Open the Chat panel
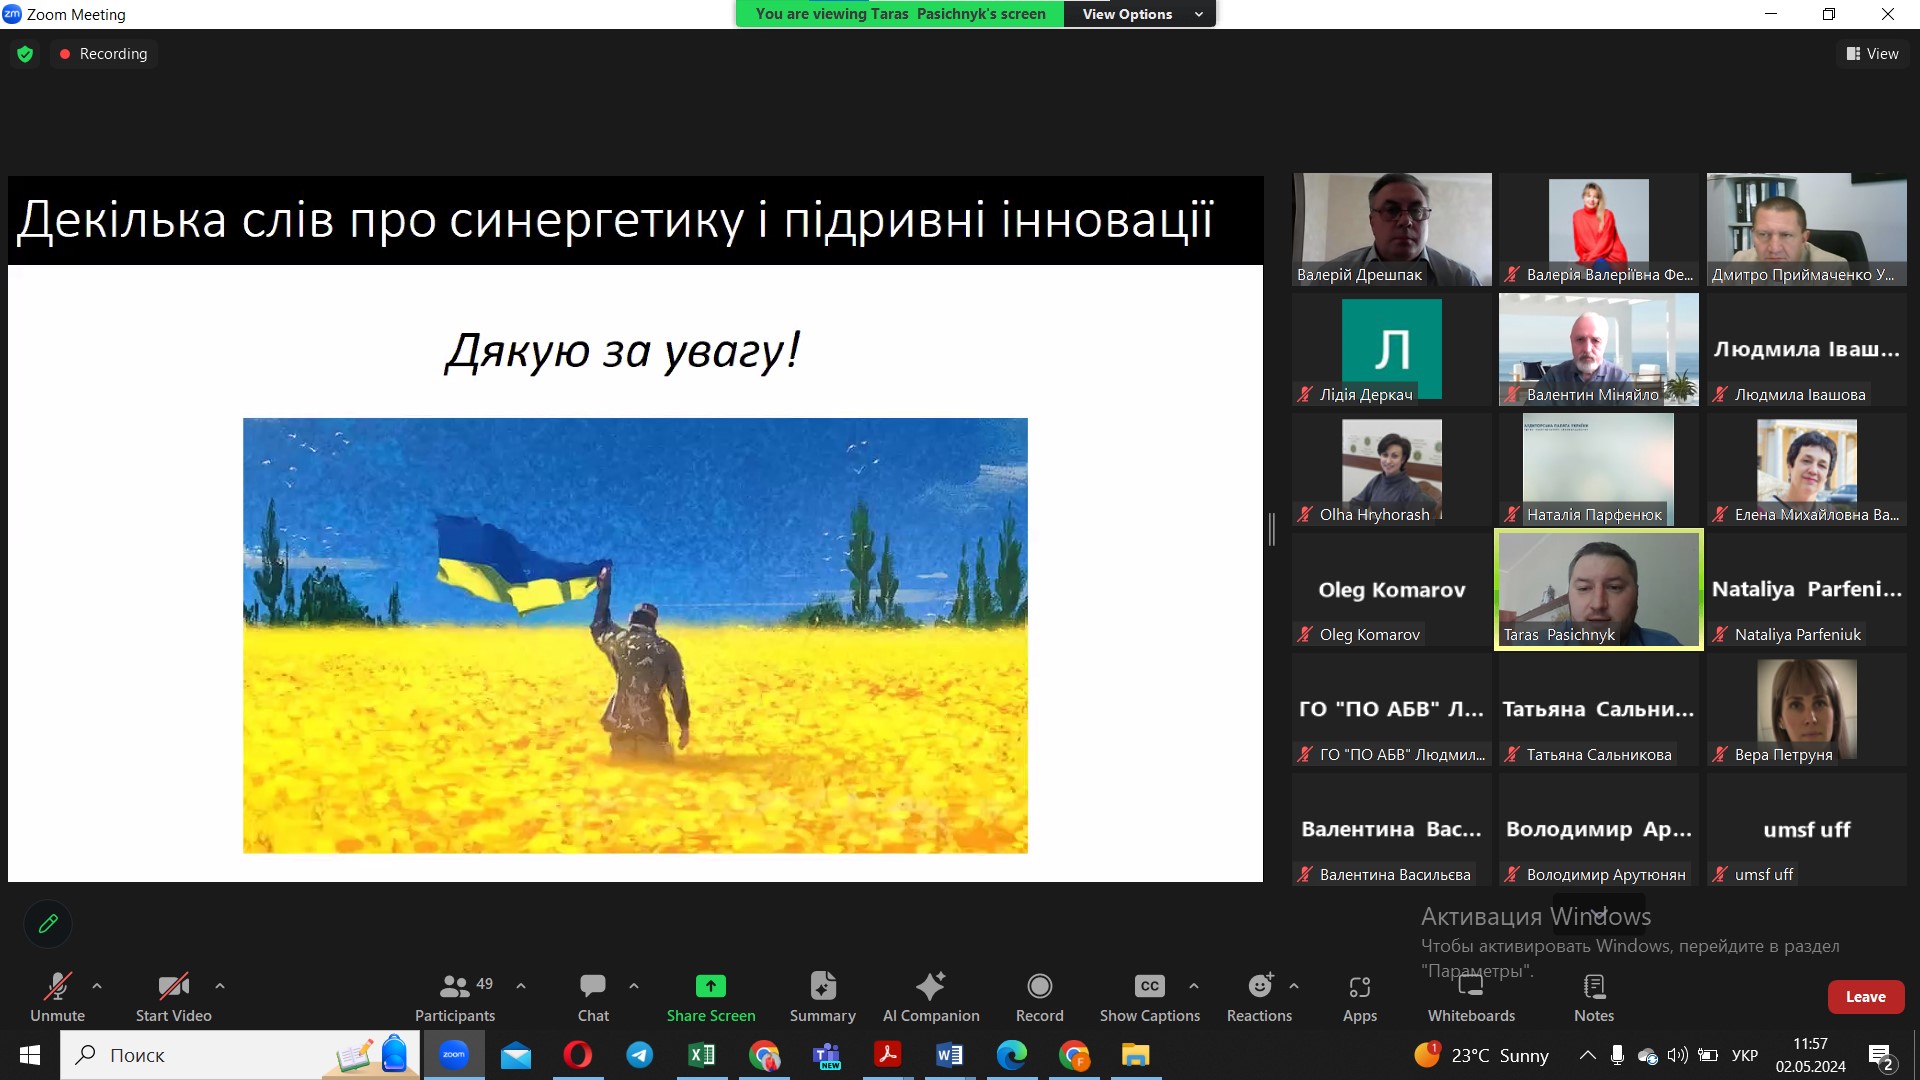Screen dimensions: 1920x1080 tap(593, 997)
